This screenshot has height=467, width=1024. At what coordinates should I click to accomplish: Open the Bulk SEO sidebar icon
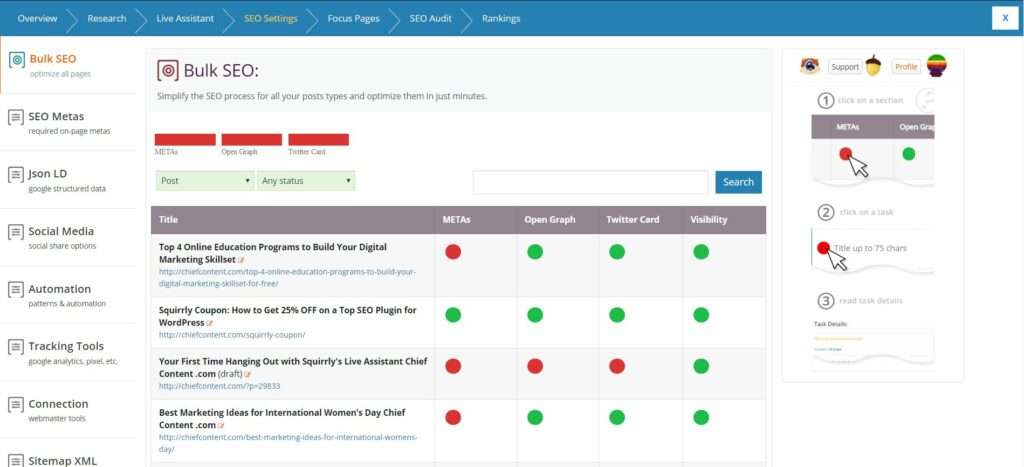click(17, 60)
